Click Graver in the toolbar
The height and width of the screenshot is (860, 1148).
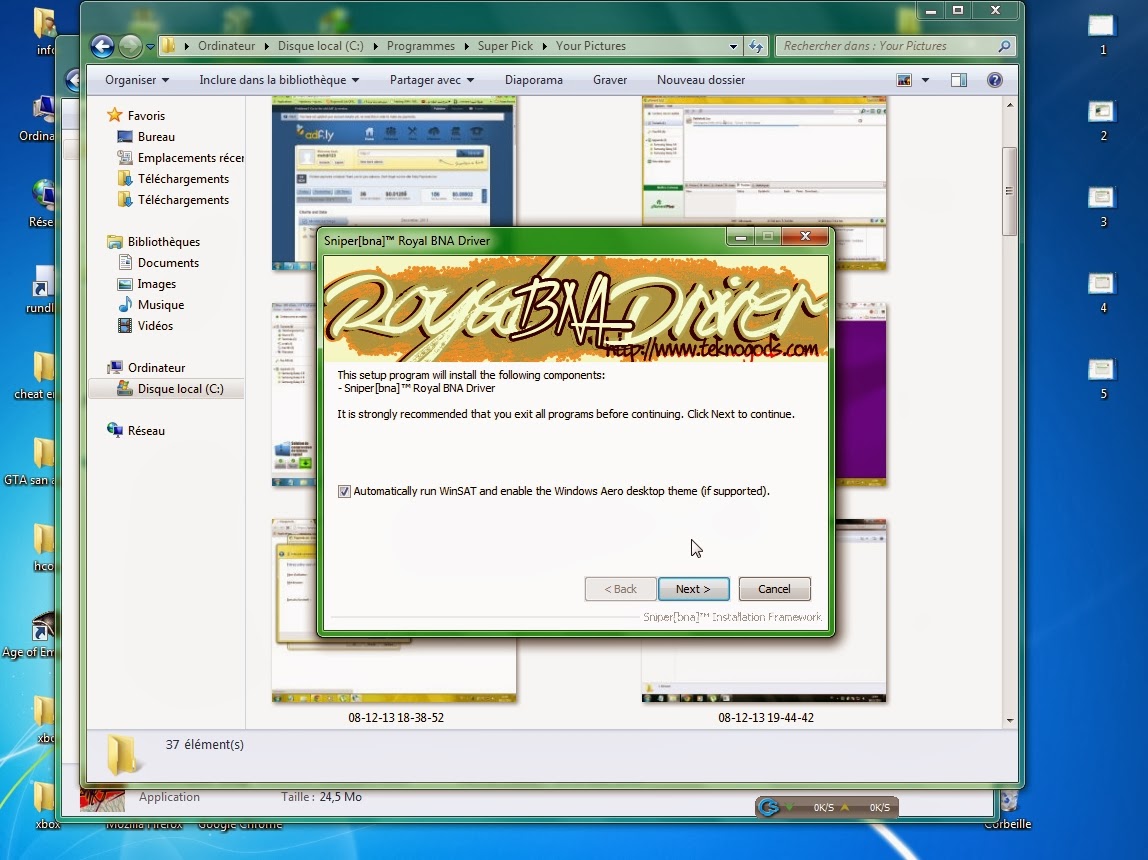tap(610, 80)
